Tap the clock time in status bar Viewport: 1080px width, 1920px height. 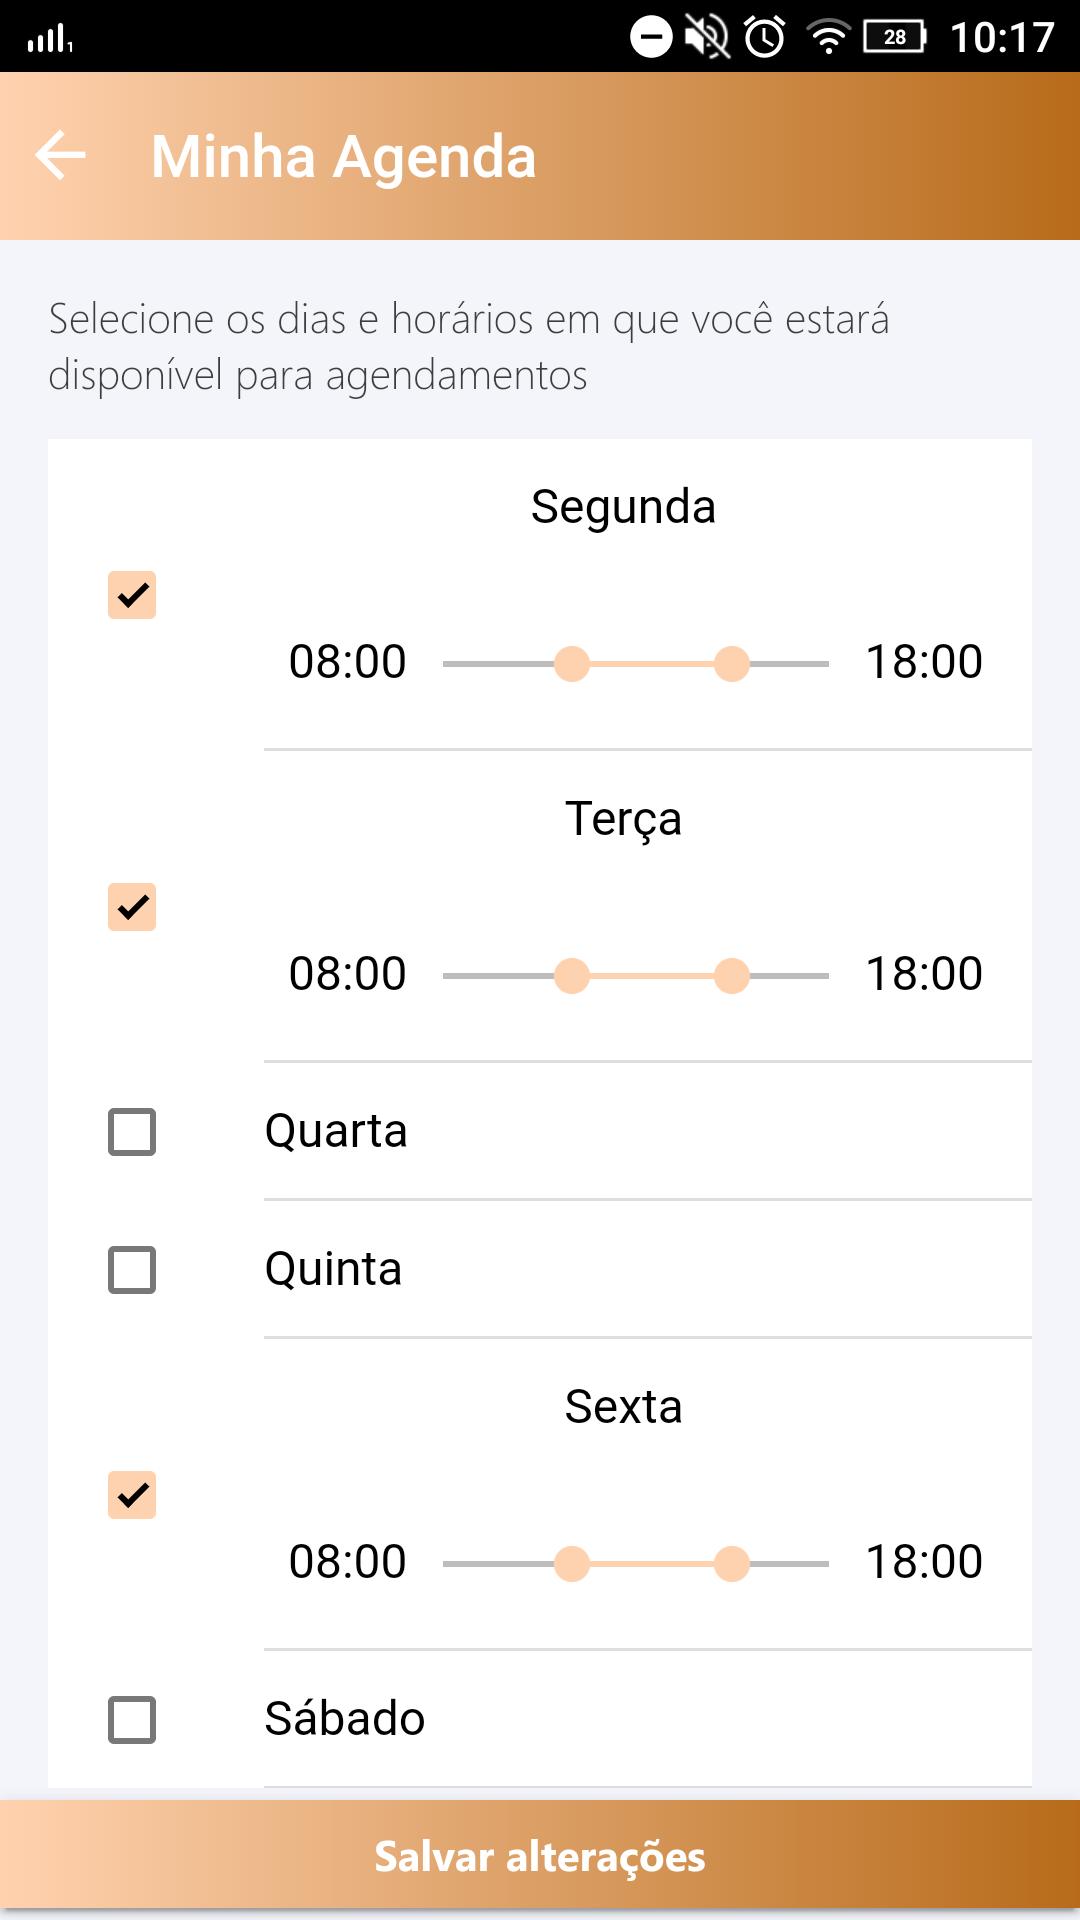click(x=1002, y=38)
